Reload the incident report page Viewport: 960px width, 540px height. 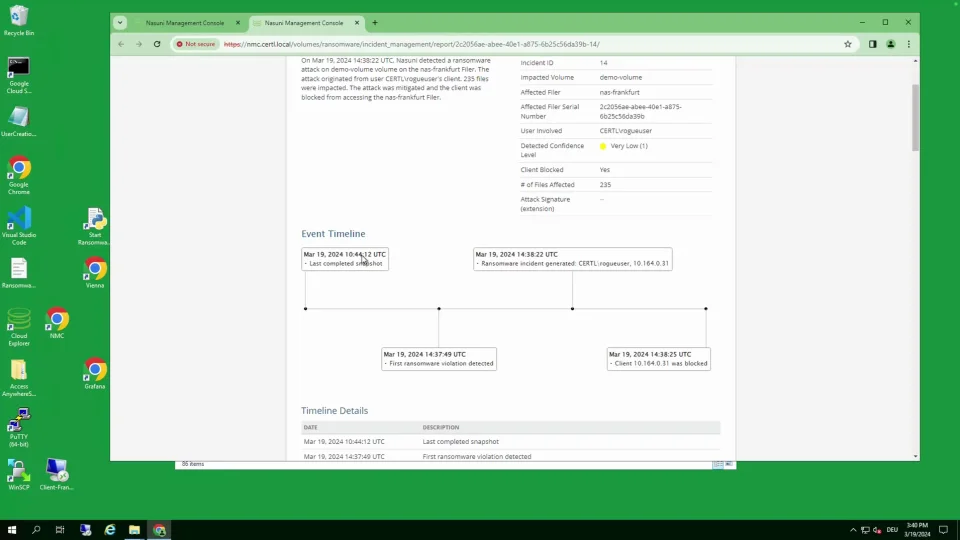point(157,44)
